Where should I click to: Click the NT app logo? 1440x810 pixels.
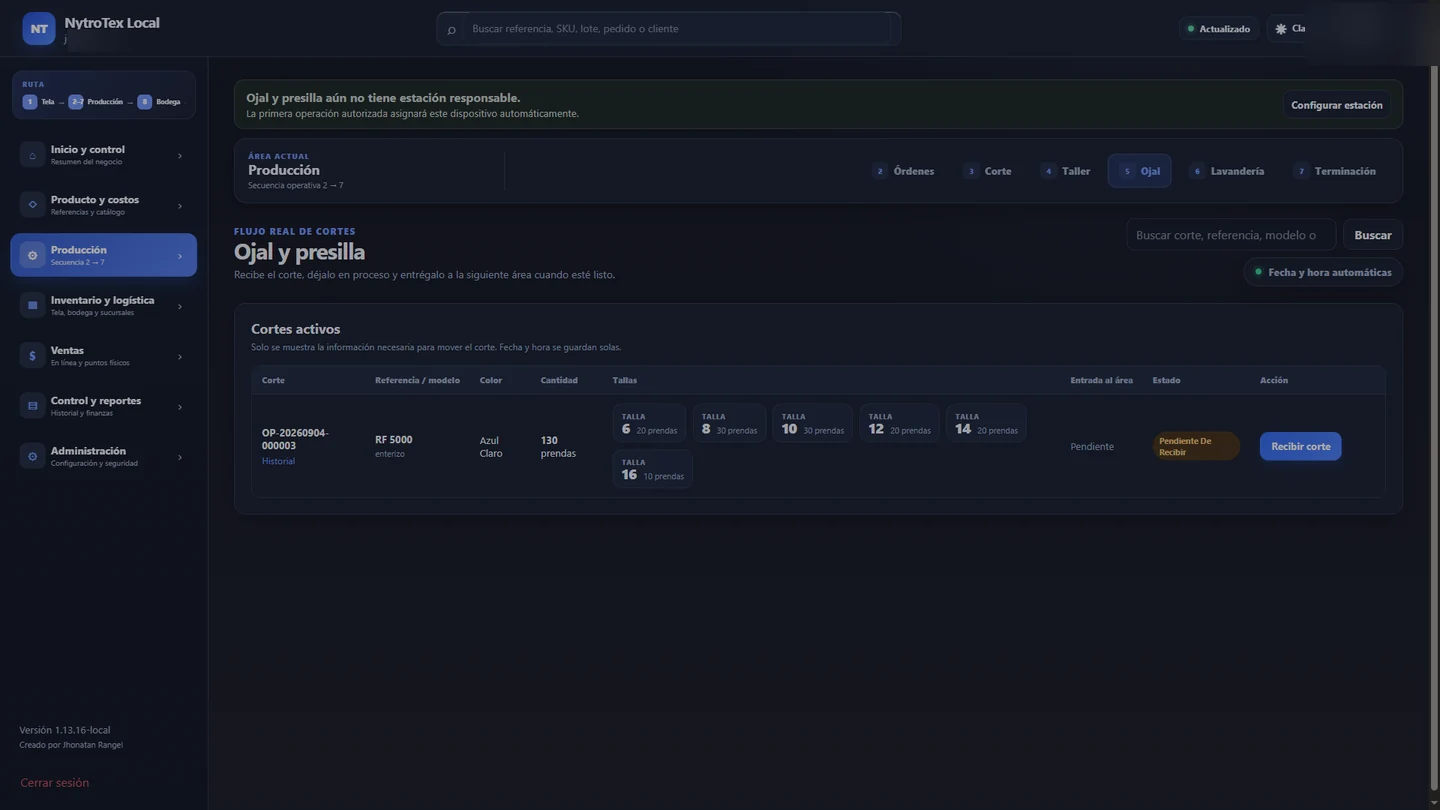[x=39, y=29]
